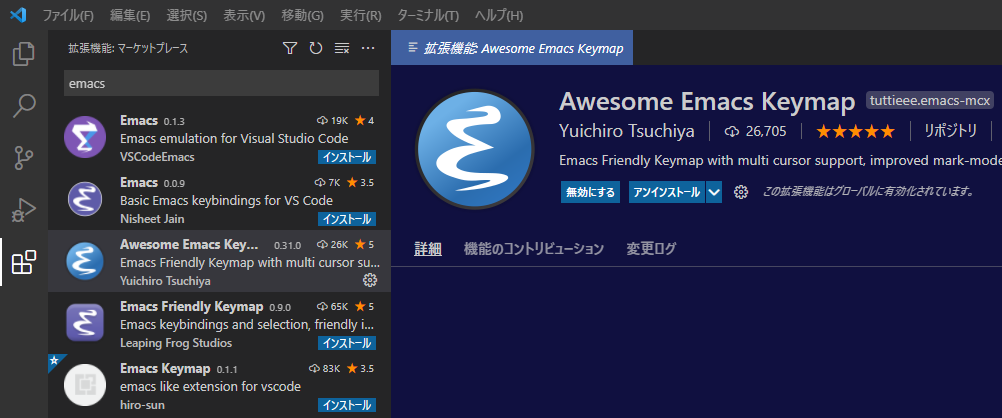The width and height of the screenshot is (1002, 418).
Task: Click the emacs search input field
Action: point(221,83)
